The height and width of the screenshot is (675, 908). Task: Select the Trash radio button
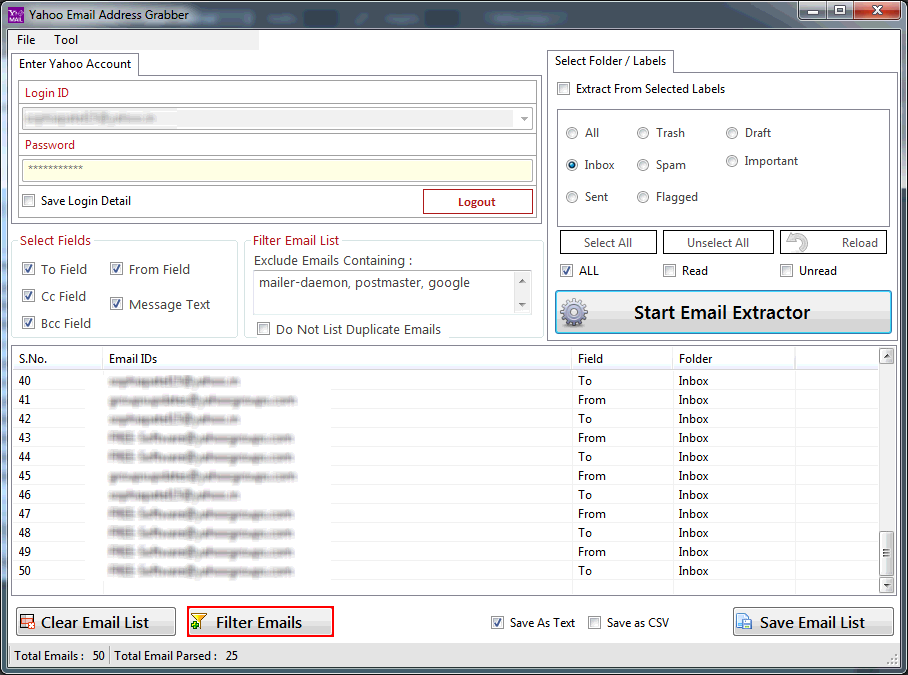click(x=643, y=133)
